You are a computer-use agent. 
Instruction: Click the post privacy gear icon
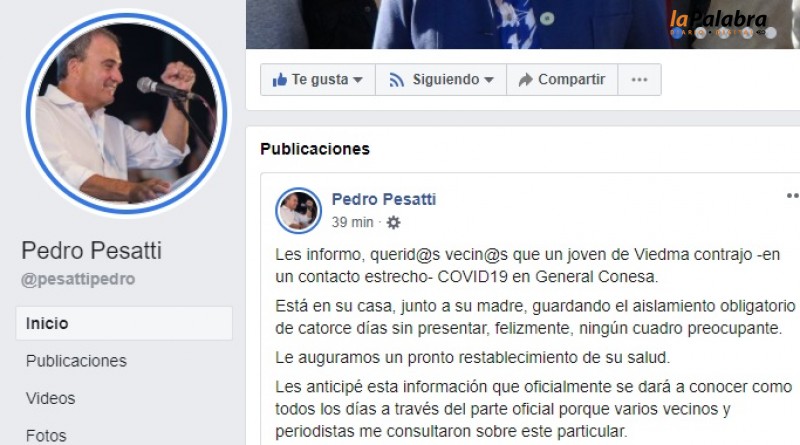click(x=393, y=222)
